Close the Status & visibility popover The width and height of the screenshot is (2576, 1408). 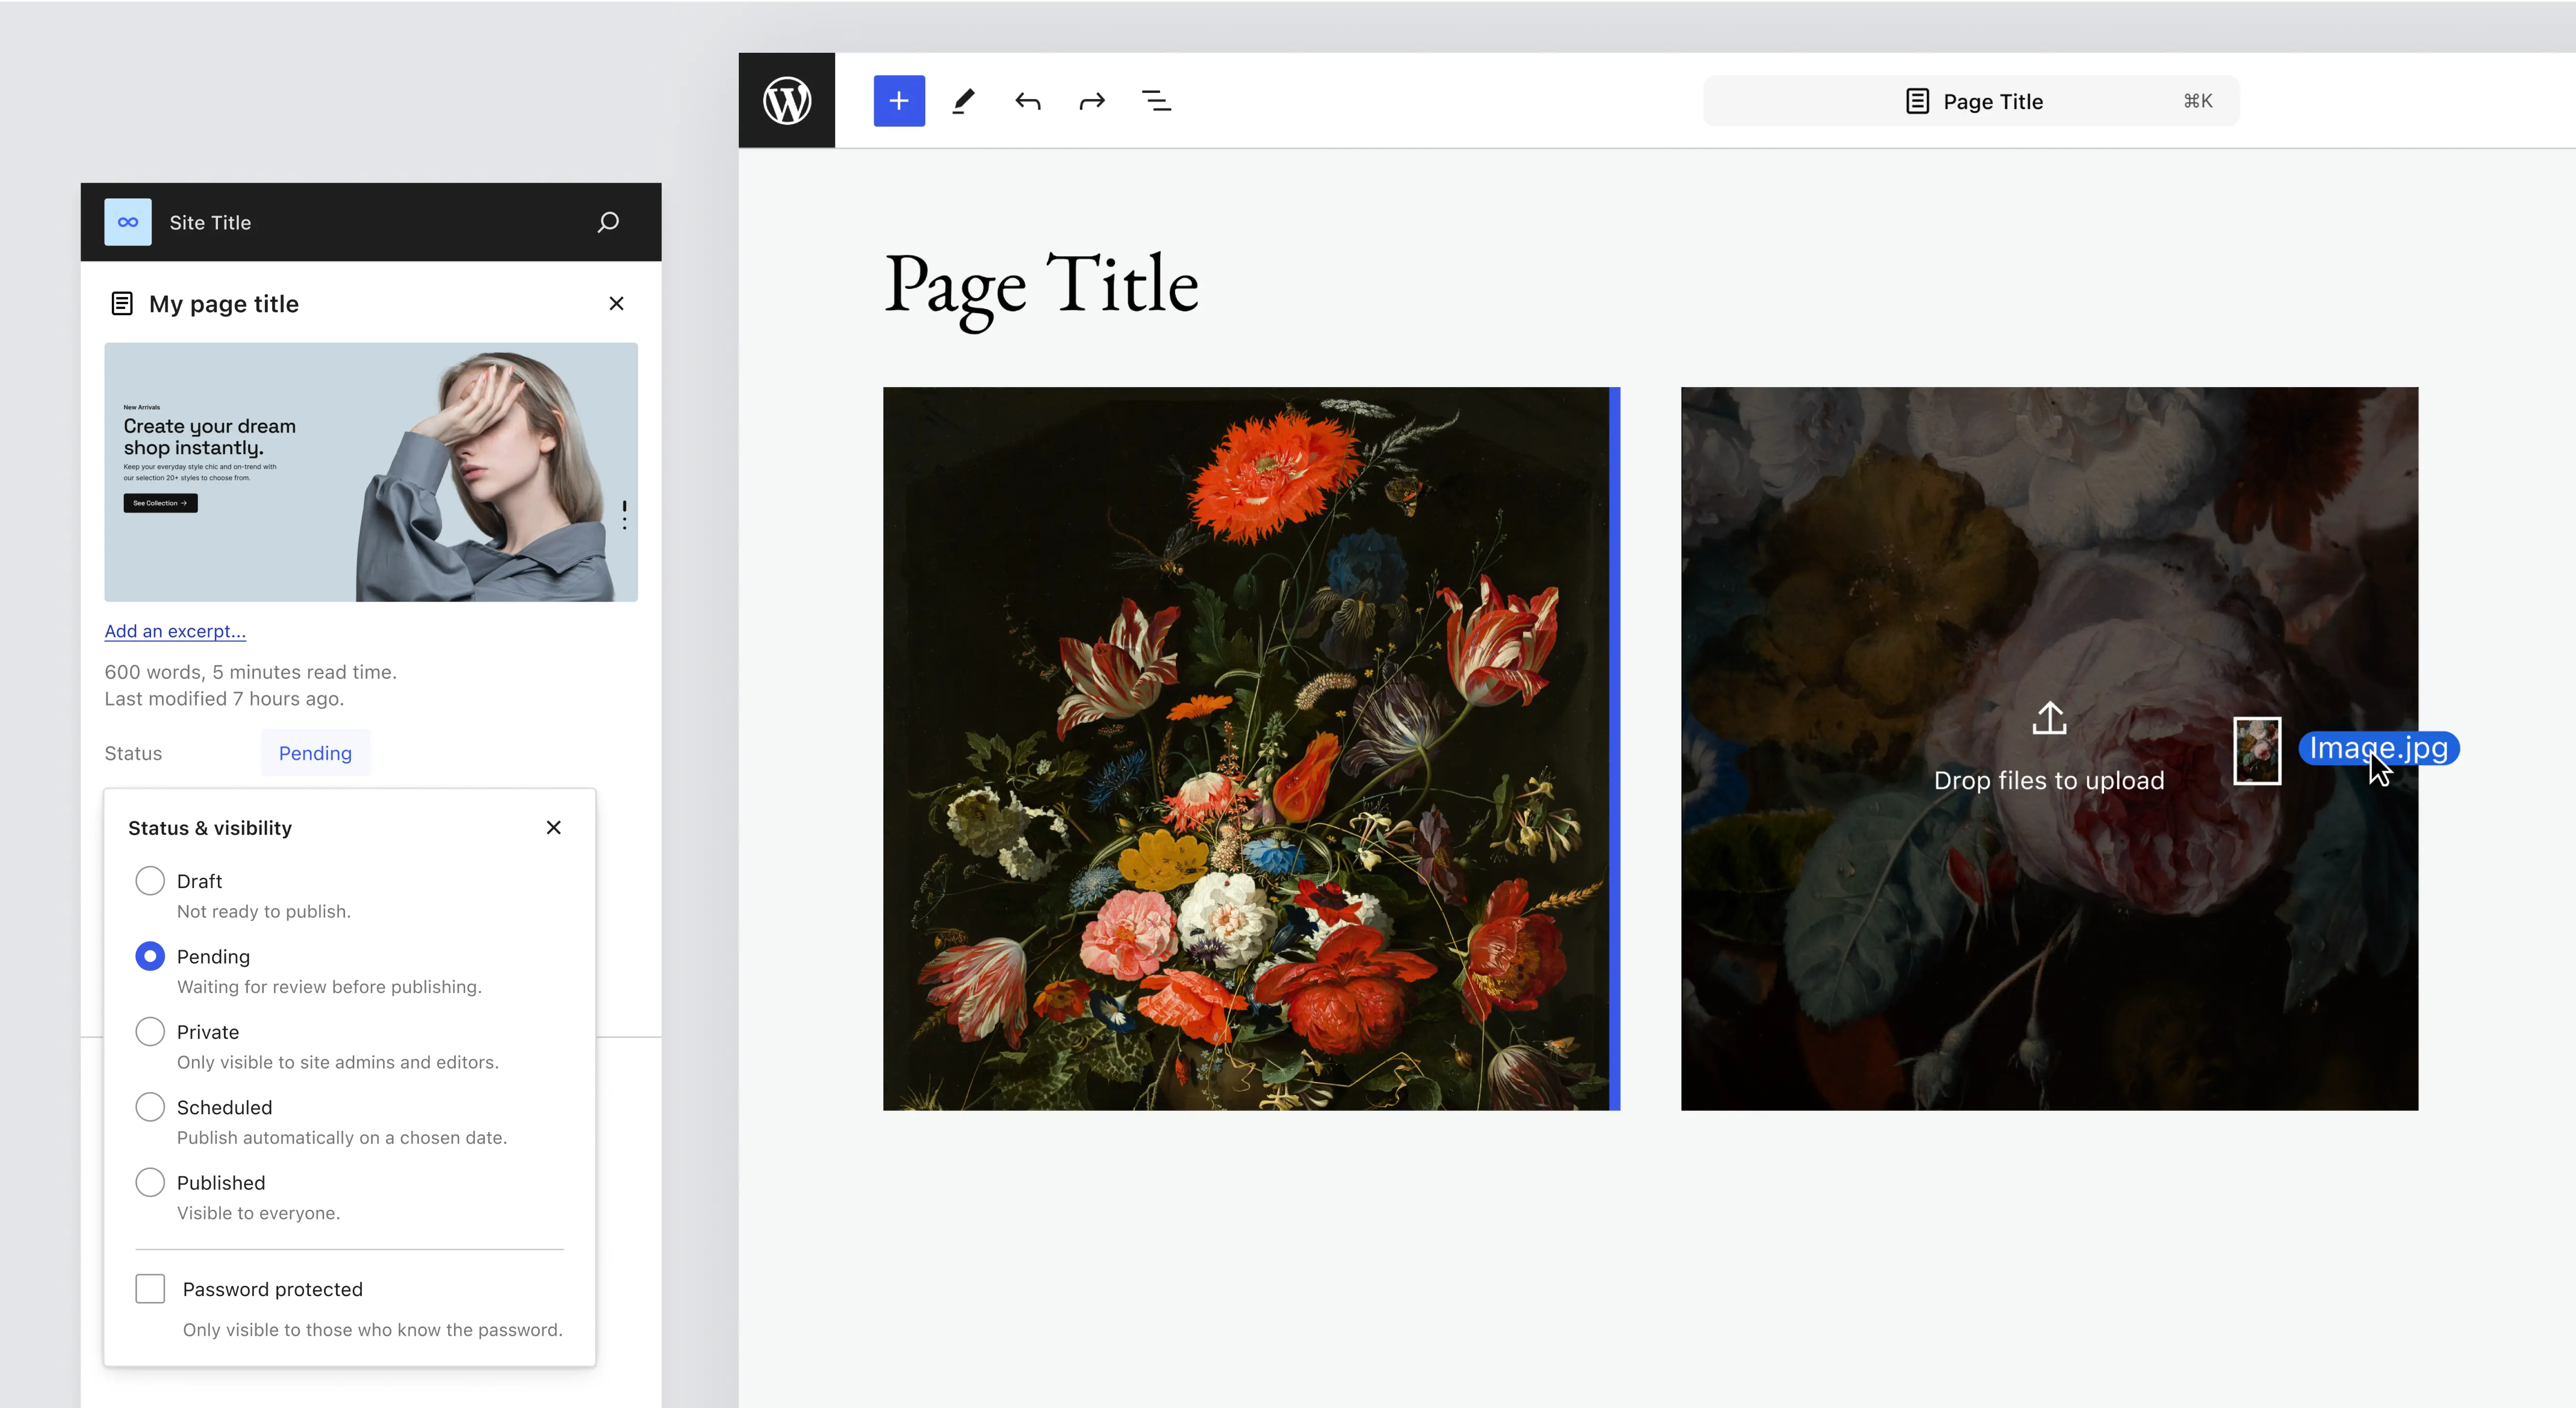(x=553, y=827)
